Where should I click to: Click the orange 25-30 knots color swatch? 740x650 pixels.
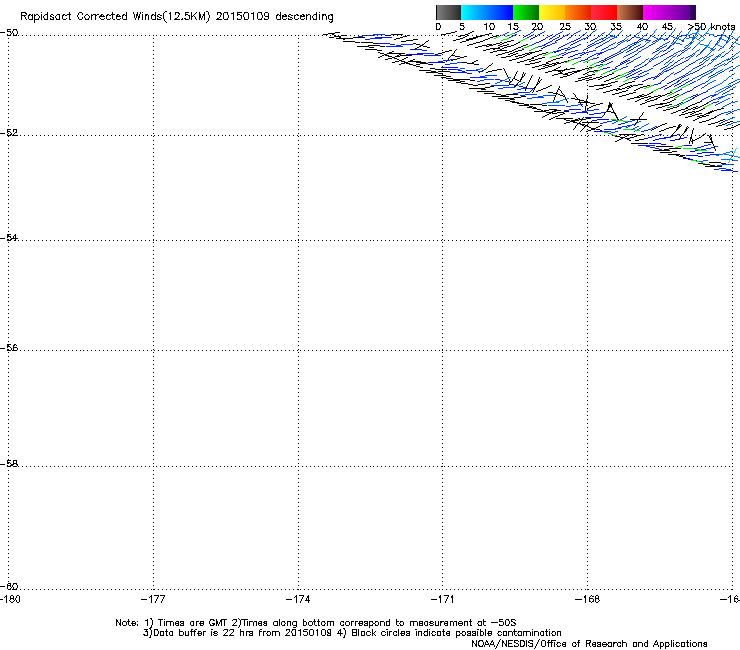click(x=578, y=12)
